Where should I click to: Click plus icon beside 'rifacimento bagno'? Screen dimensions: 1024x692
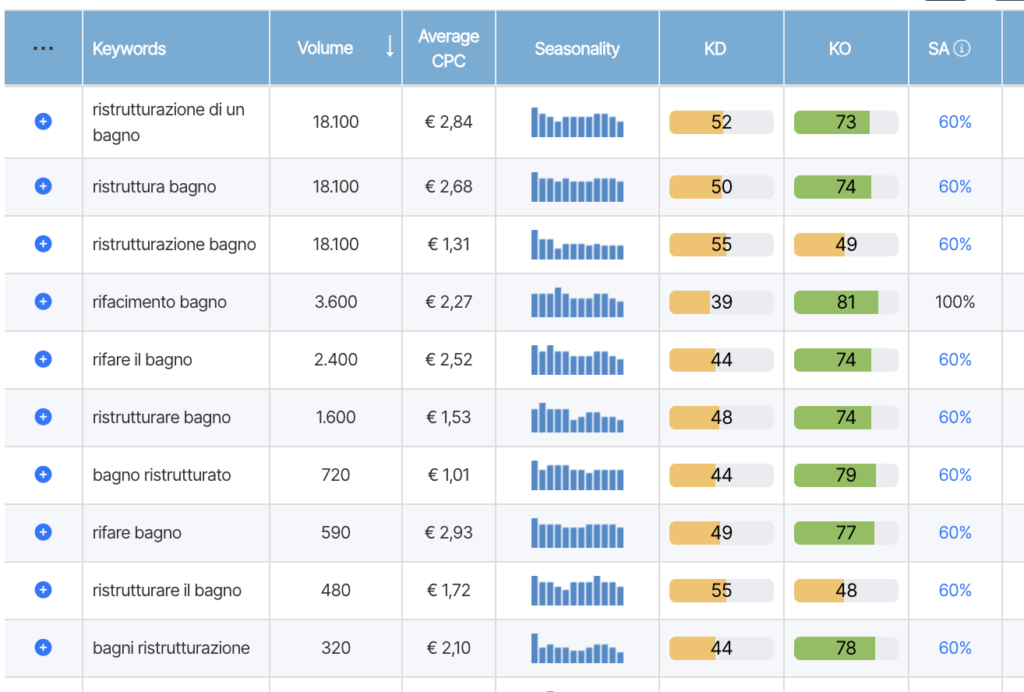(43, 302)
